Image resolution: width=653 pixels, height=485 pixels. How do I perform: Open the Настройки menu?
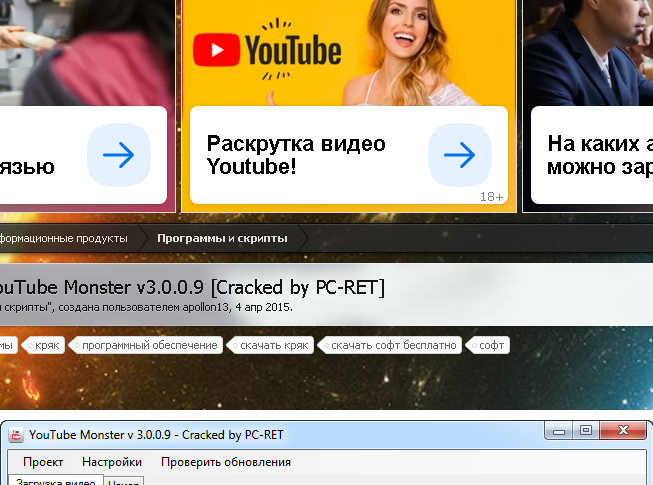coord(111,462)
